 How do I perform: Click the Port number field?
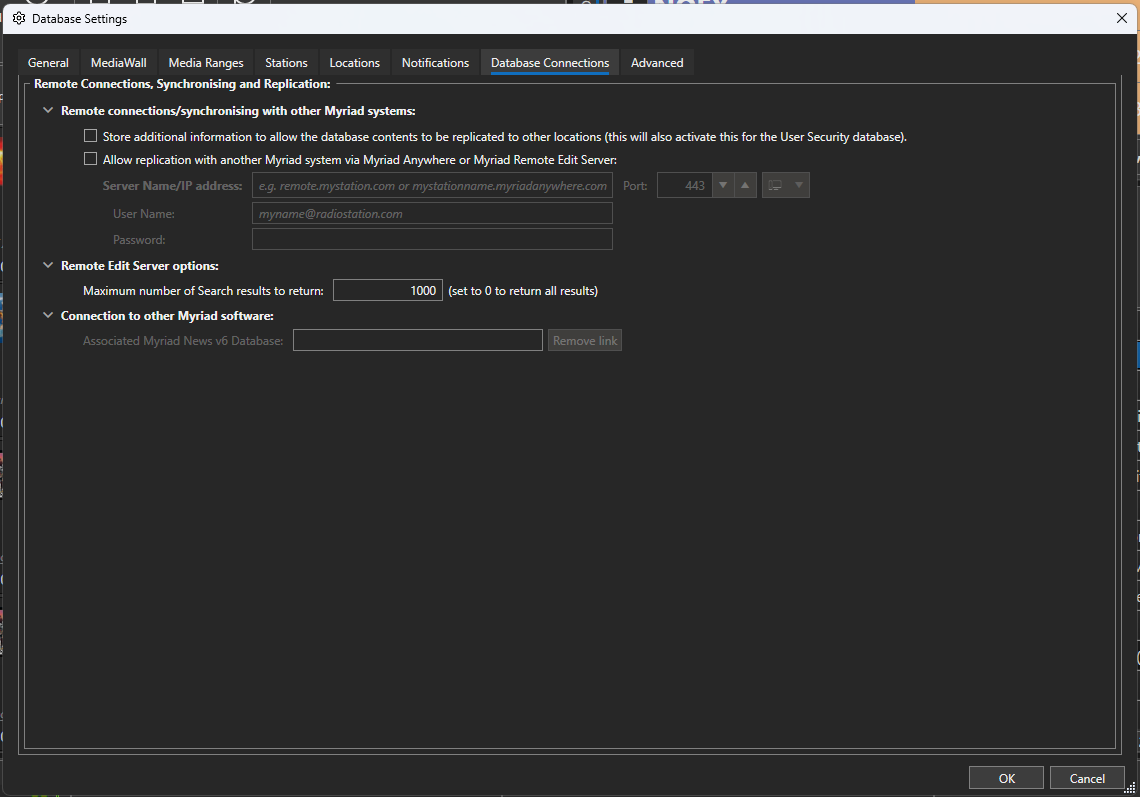(684, 185)
